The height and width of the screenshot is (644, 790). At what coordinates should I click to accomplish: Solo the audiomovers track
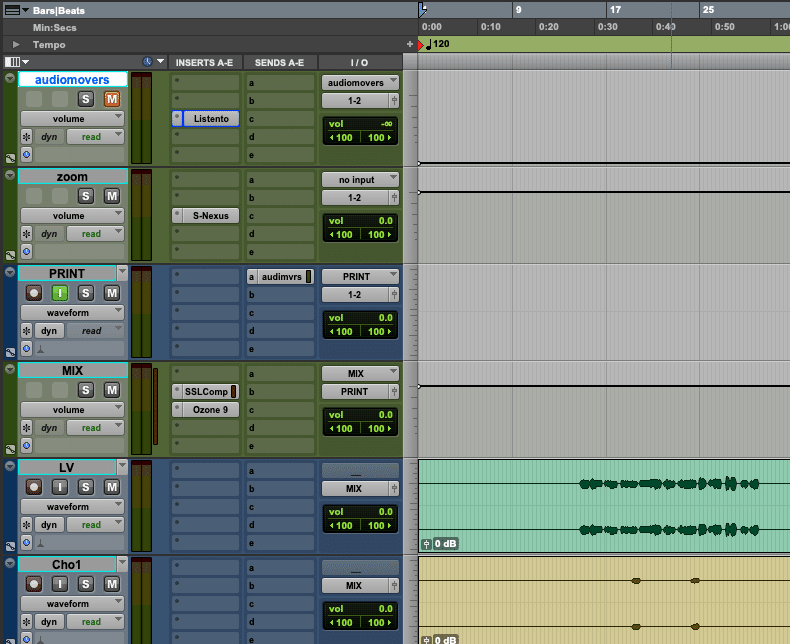(x=86, y=99)
